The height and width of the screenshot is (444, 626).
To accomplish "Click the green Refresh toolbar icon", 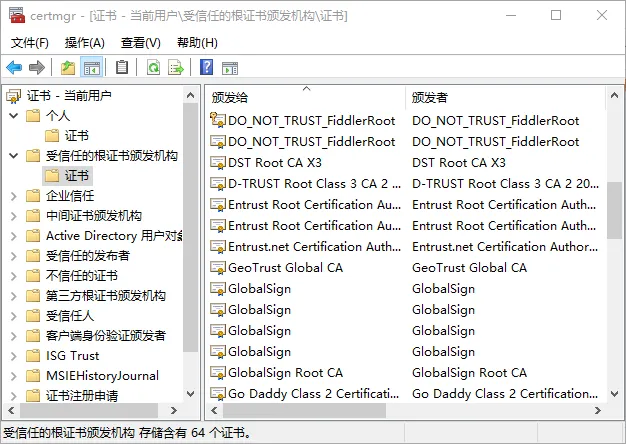I will pyautogui.click(x=153, y=67).
